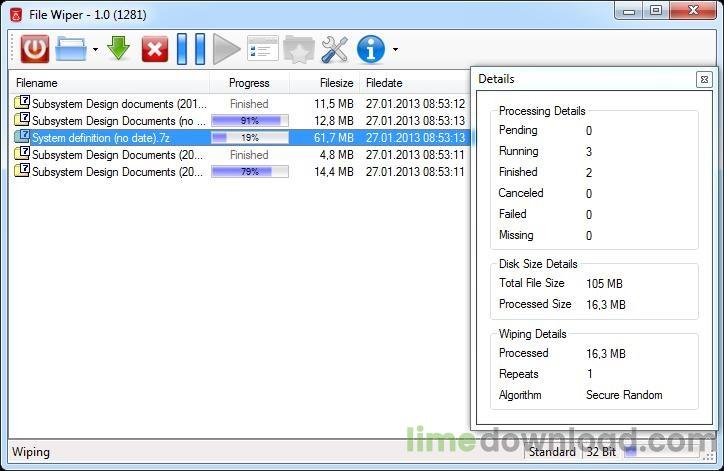Cancel wiping with the red X icon
Screen dimensions: 724x471
point(155,48)
